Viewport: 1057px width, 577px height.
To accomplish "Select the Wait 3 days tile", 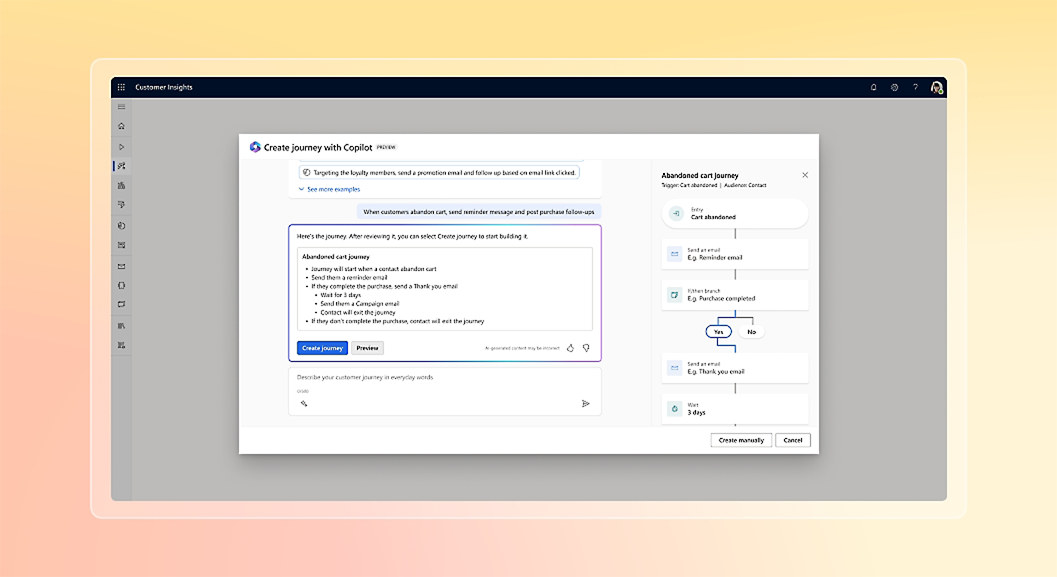I will 735,408.
